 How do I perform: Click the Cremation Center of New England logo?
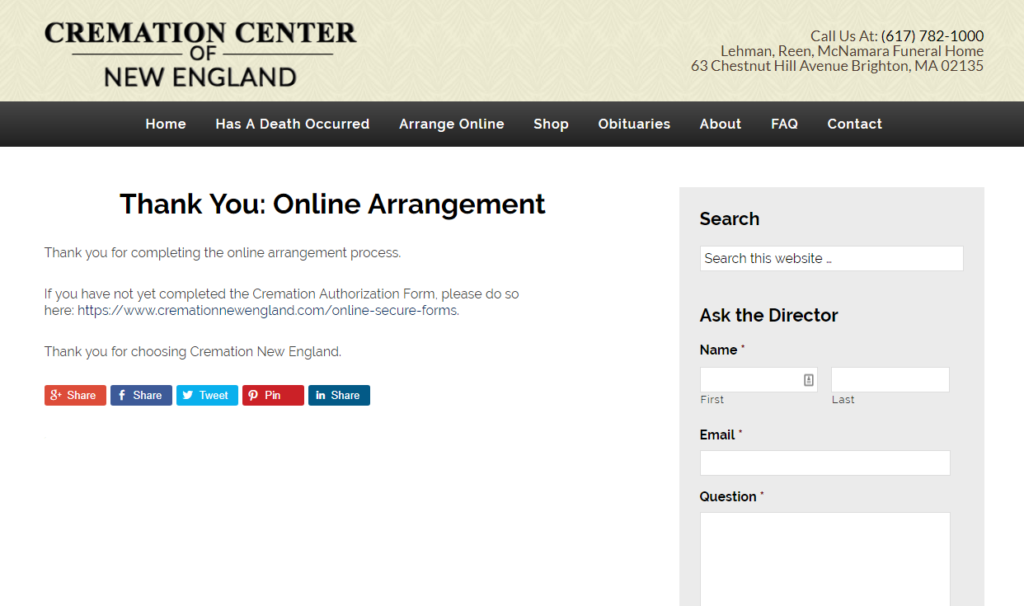tap(200, 55)
